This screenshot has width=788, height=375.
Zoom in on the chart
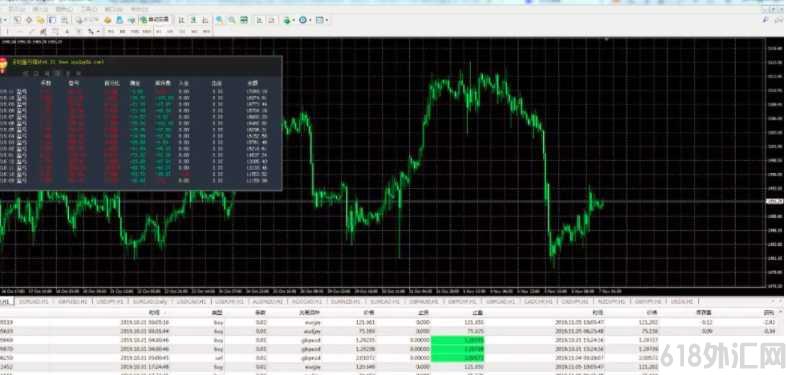coord(219,20)
